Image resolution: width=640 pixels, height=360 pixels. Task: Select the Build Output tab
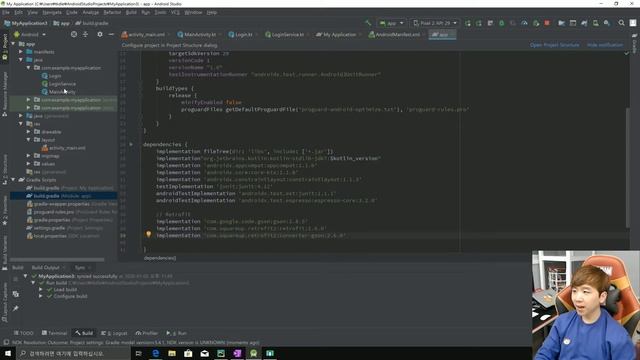click(x=46, y=268)
